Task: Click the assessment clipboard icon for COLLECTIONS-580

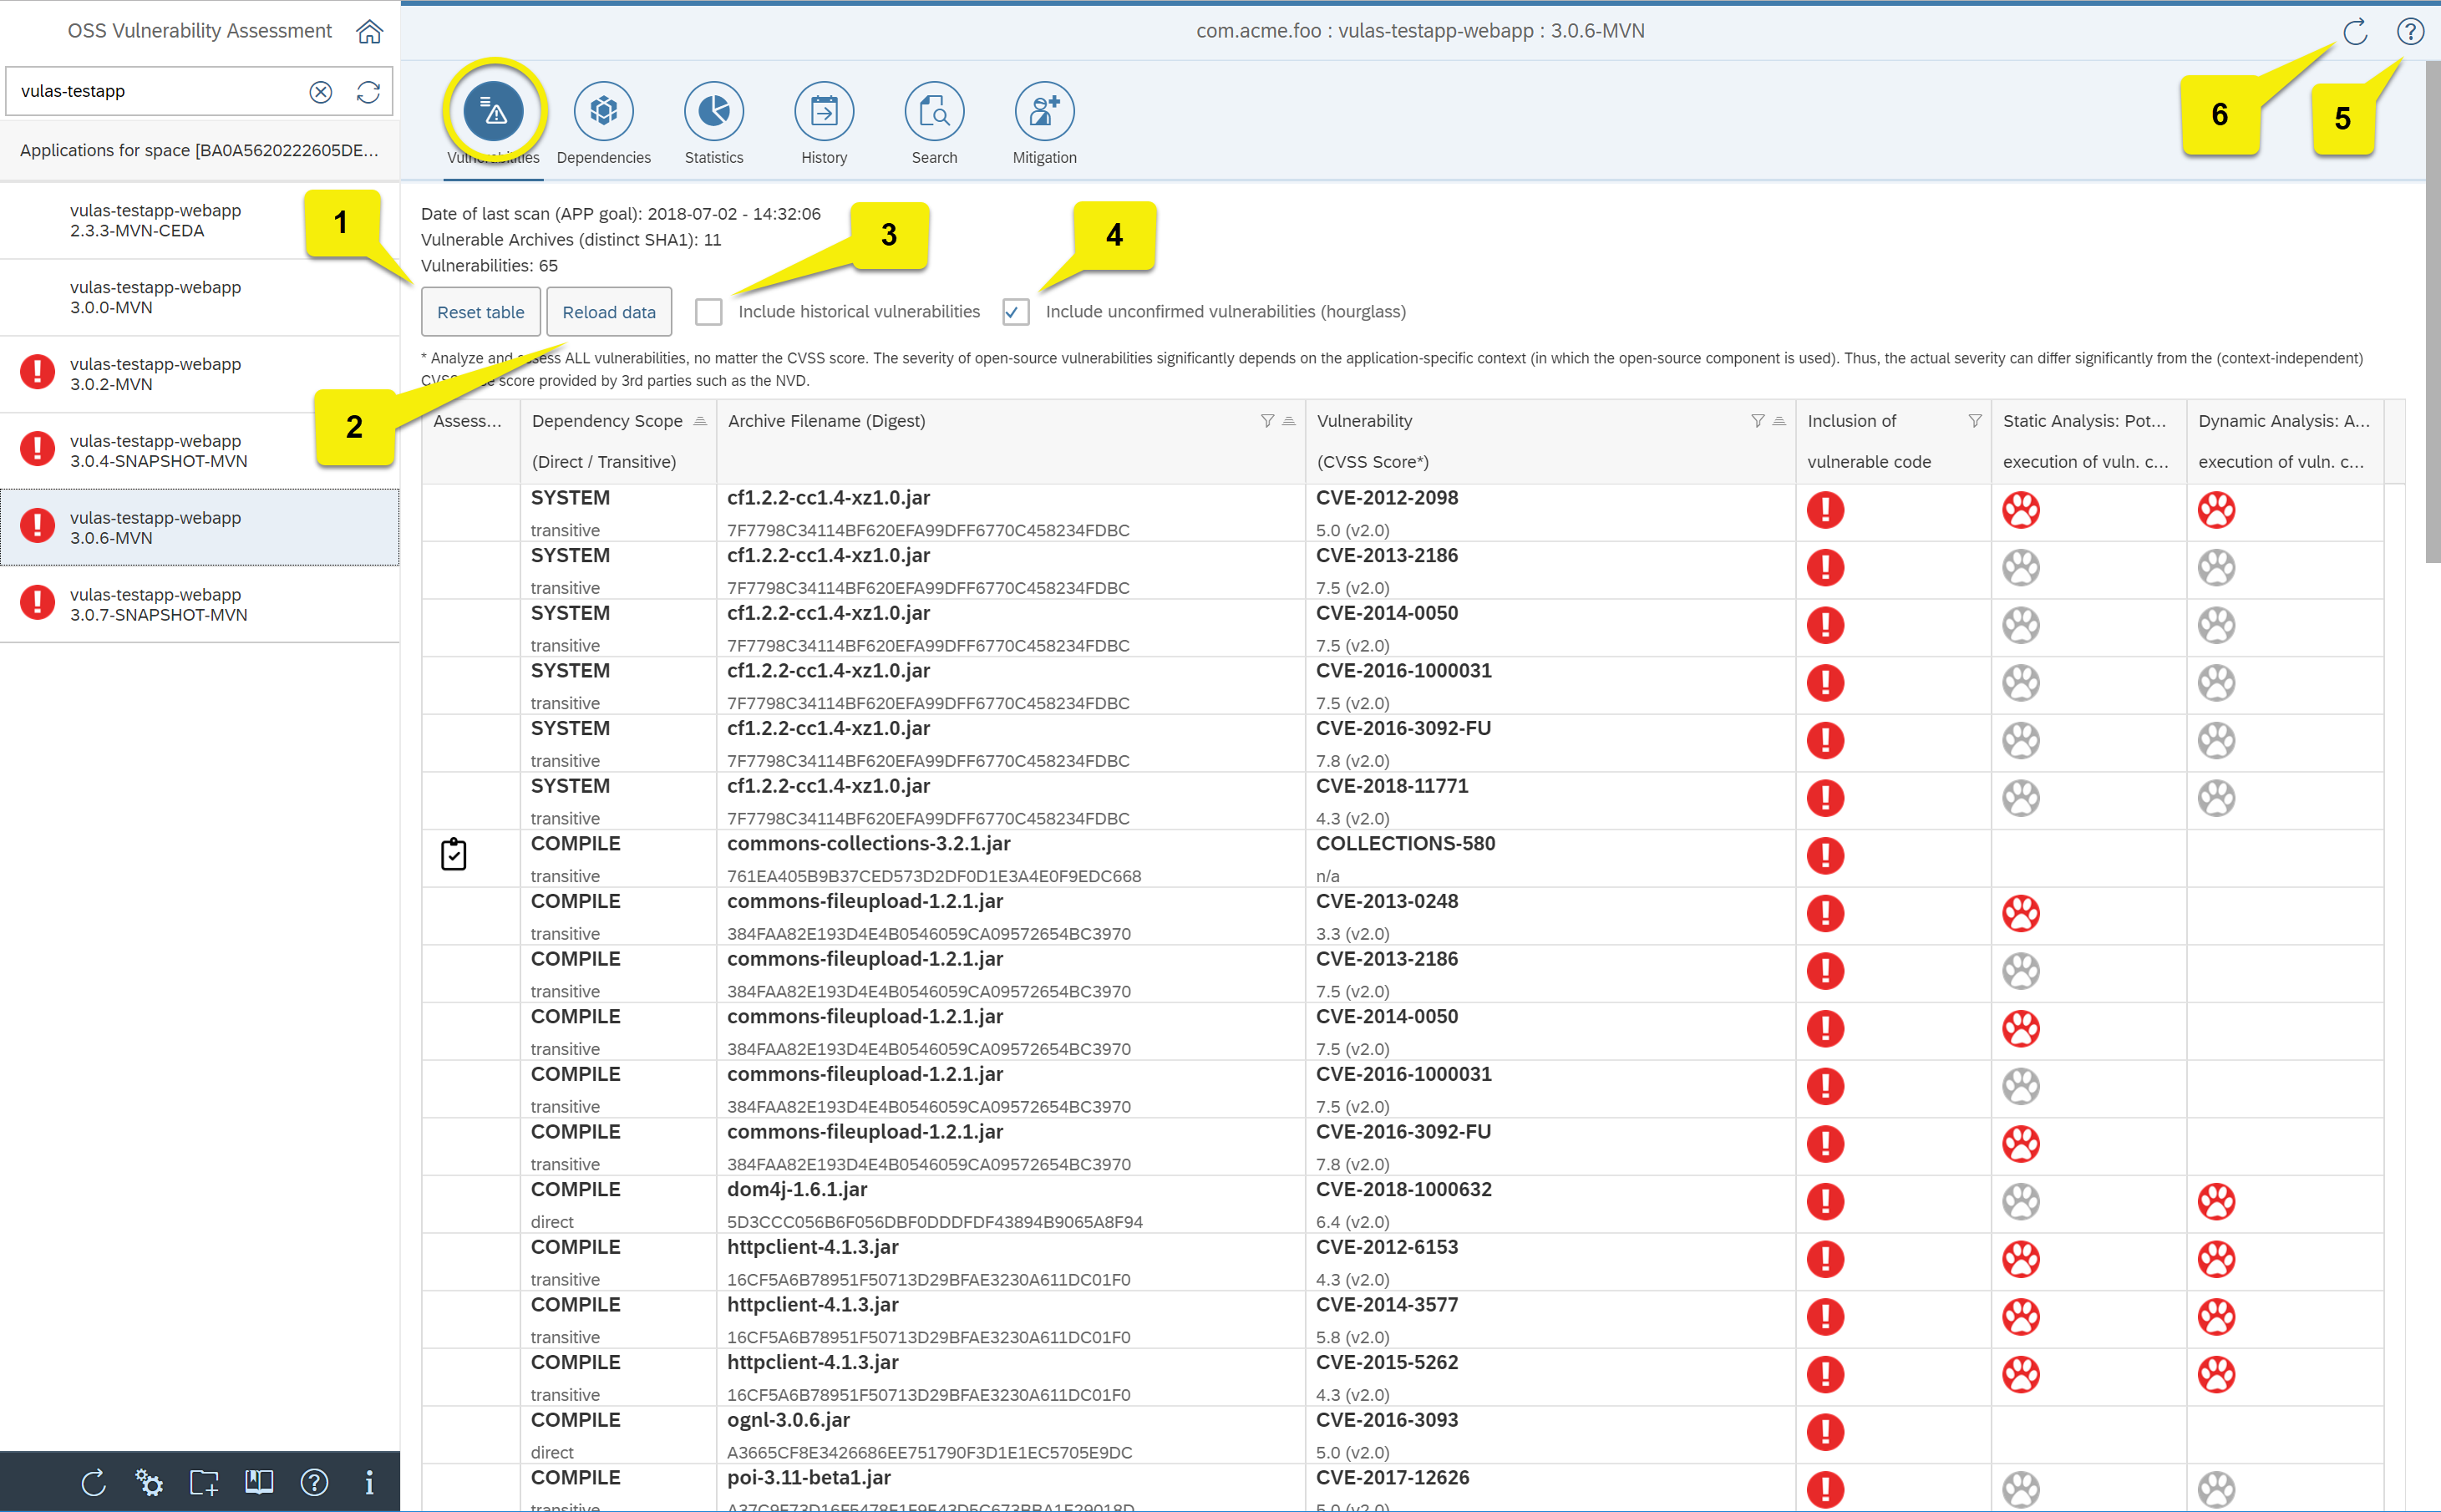Action: pos(454,854)
